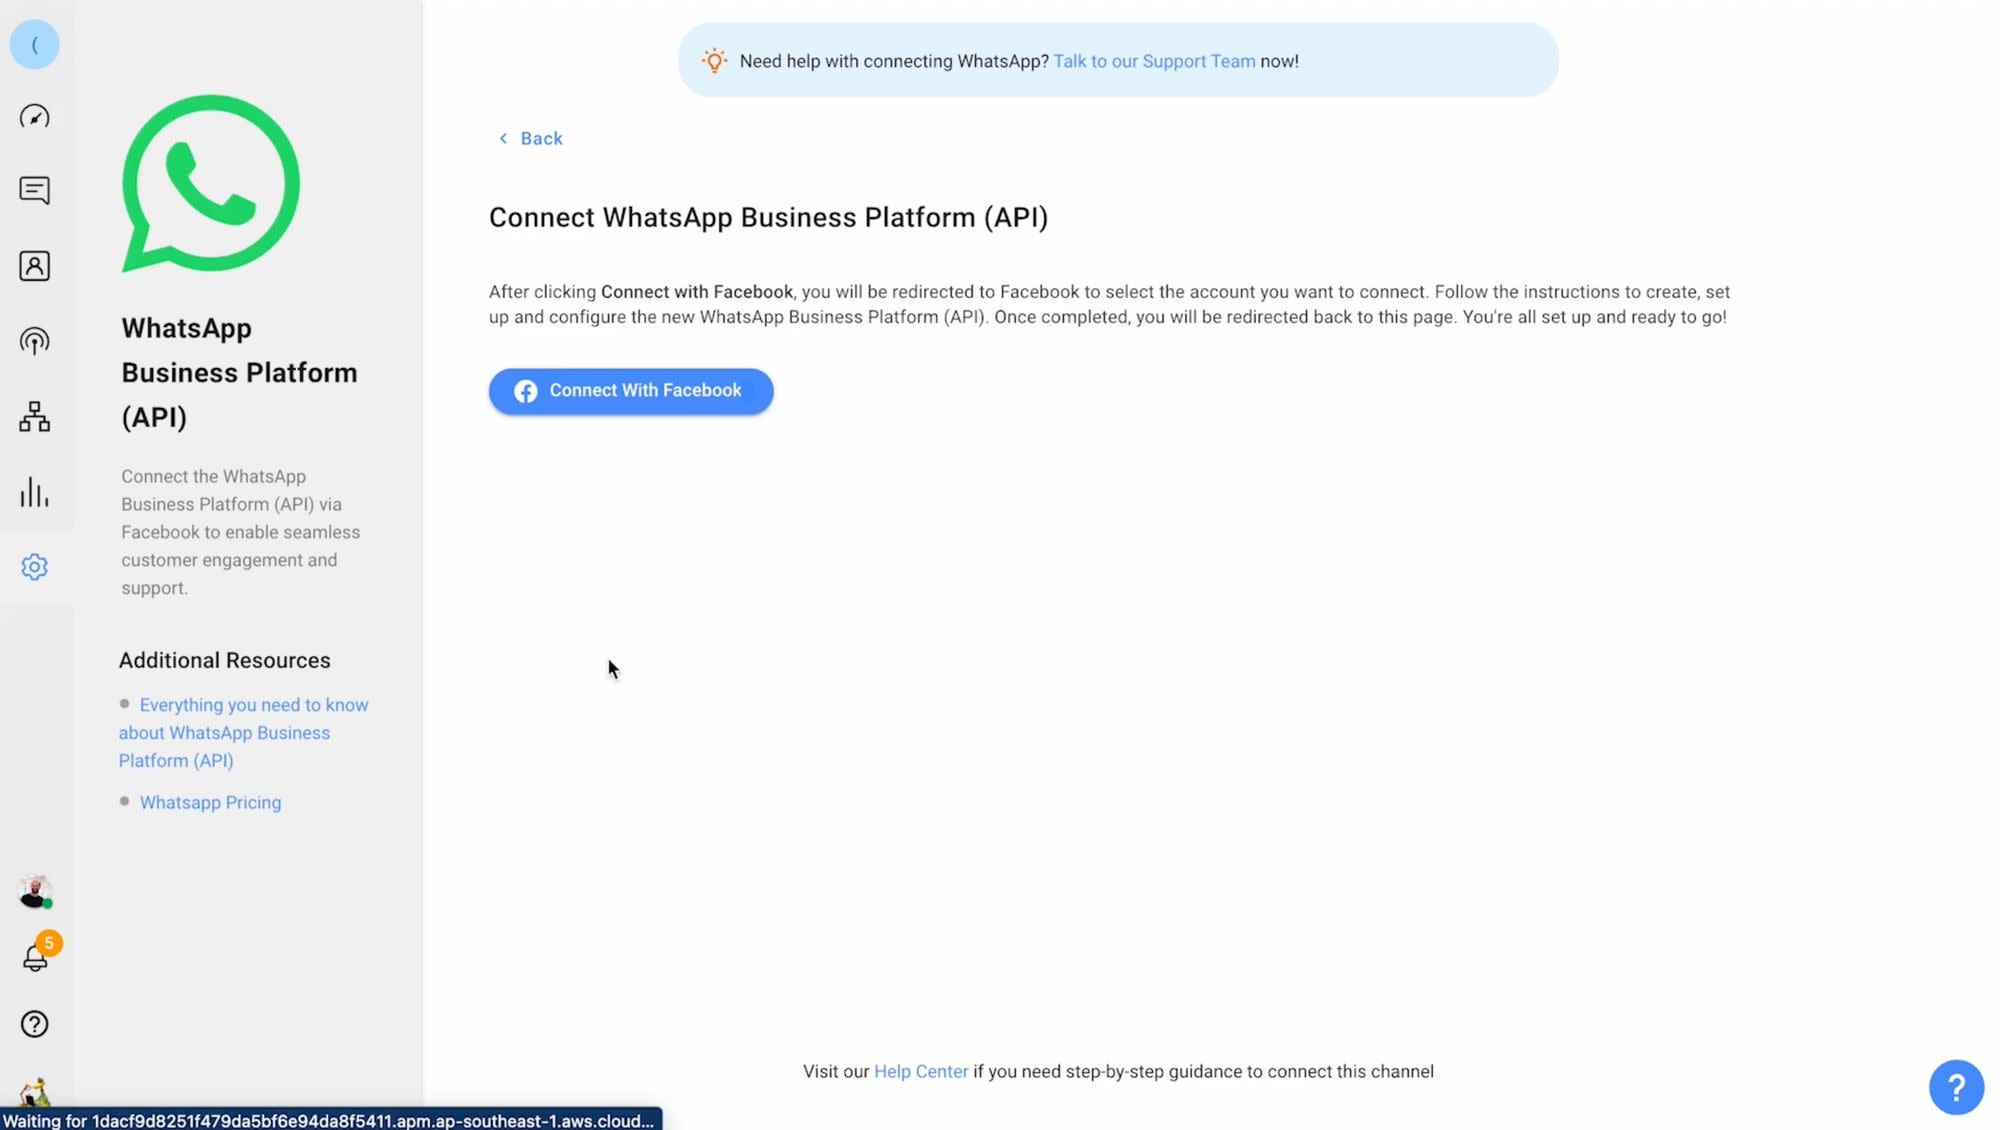Click Talk to our Support Team link
The width and height of the screenshot is (2000, 1130).
point(1155,60)
